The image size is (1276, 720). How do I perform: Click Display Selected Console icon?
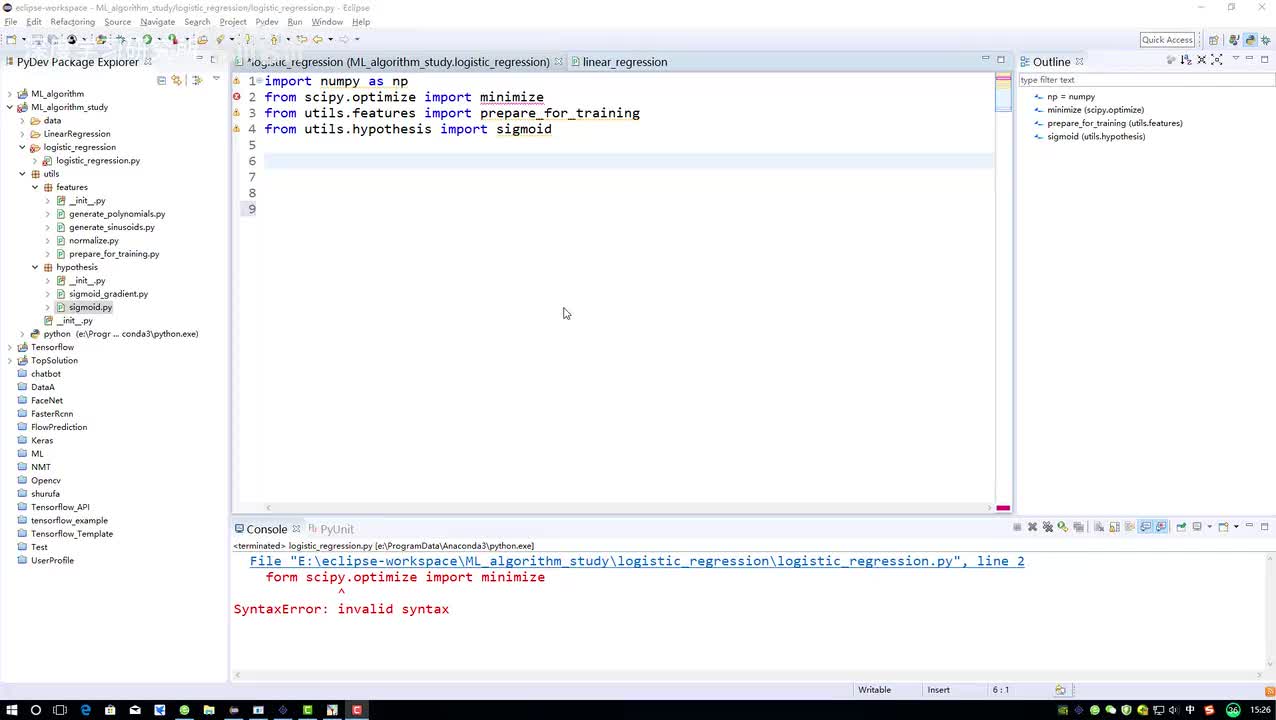pos(1197,527)
